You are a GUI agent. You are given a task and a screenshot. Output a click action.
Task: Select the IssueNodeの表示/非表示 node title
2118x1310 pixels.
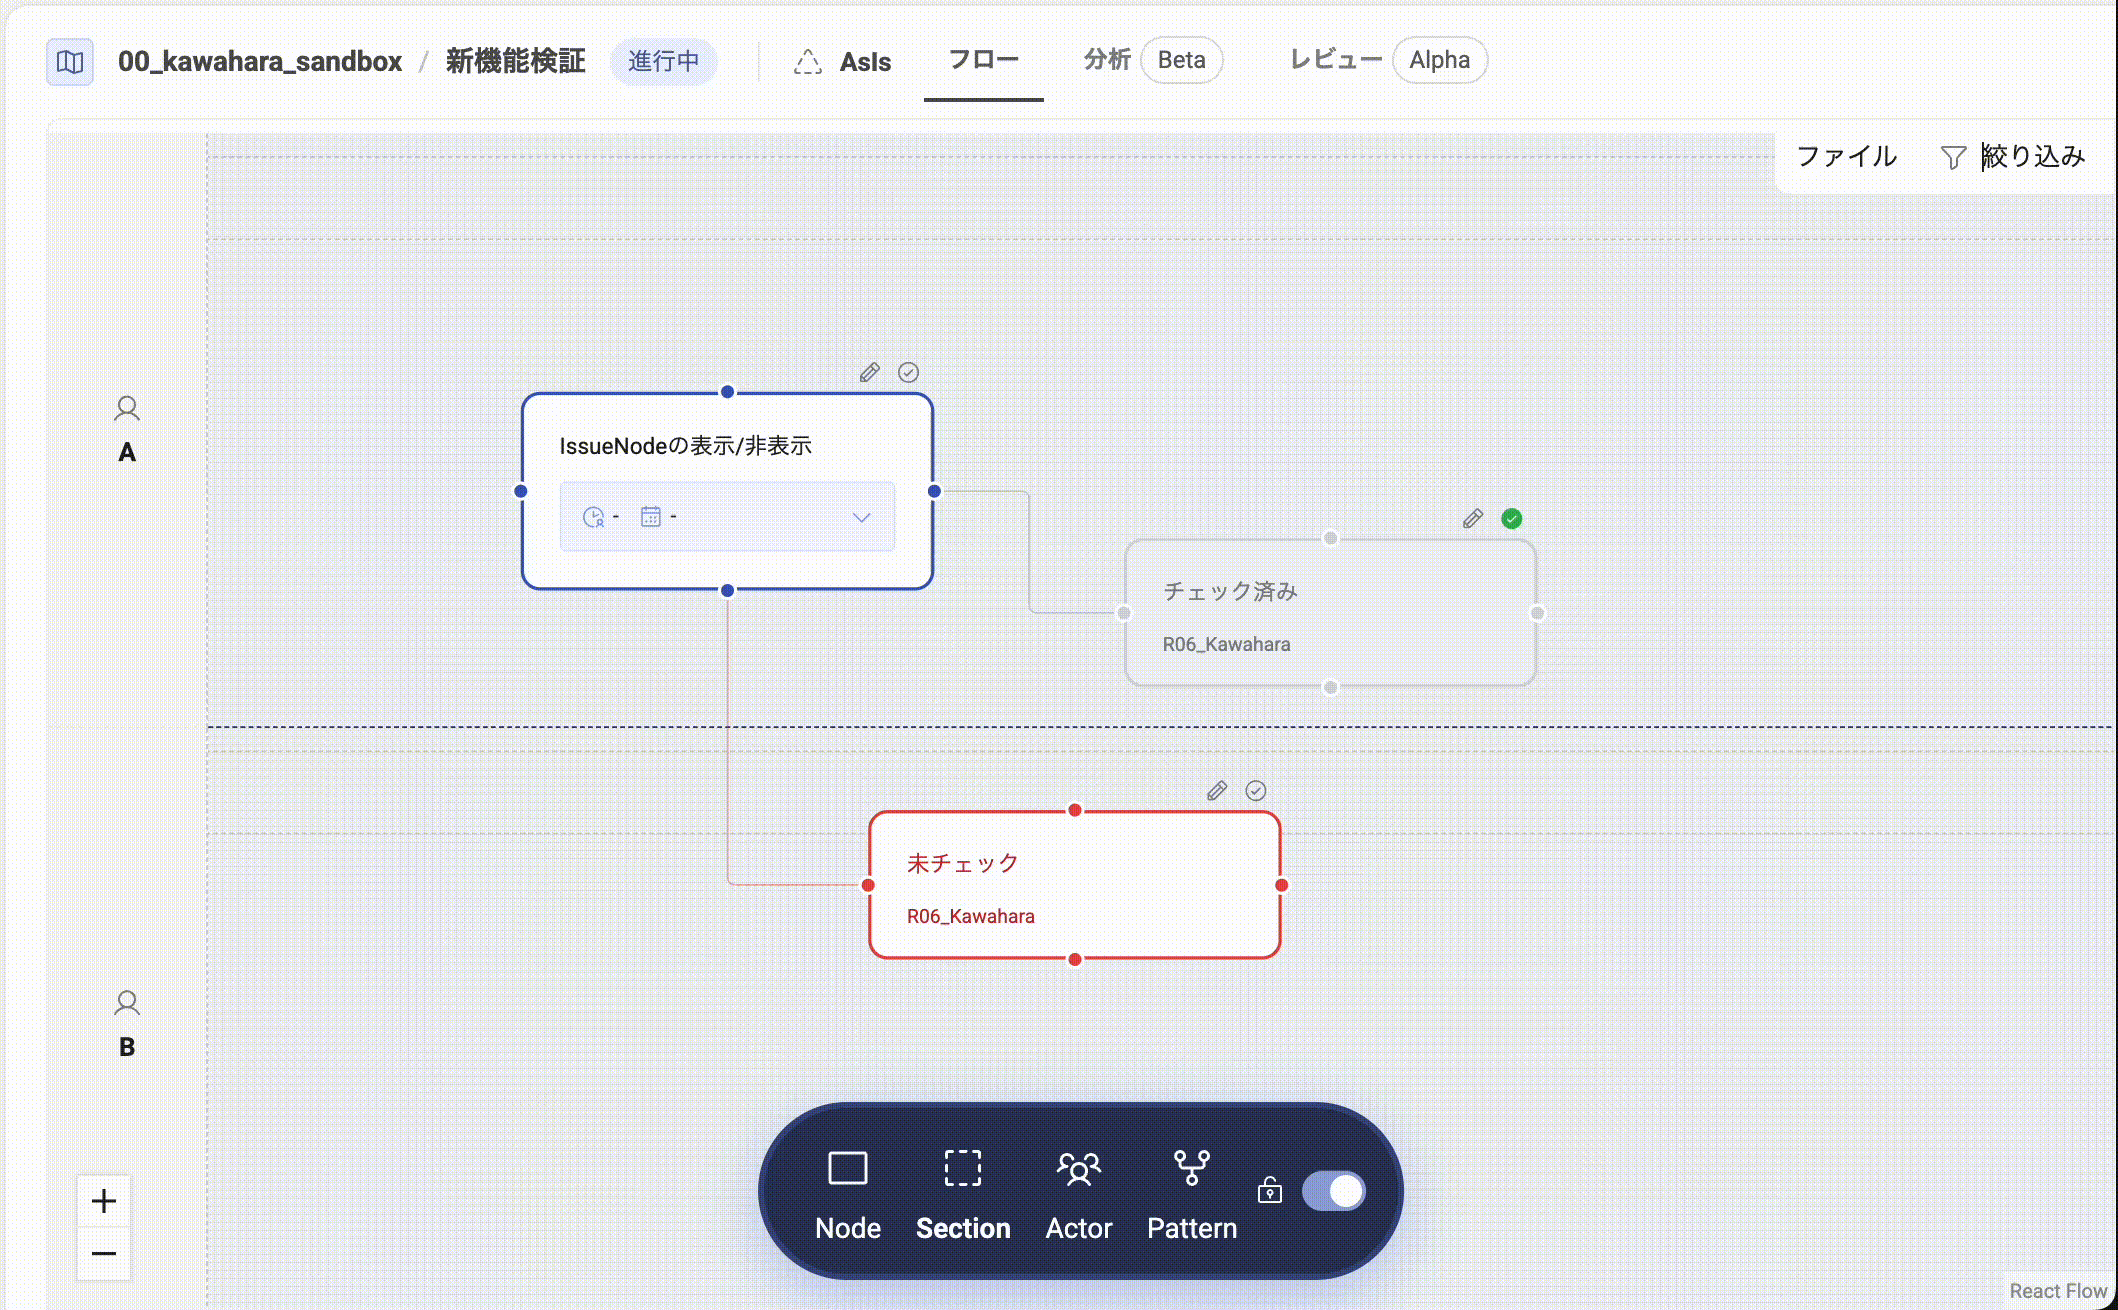tap(685, 446)
